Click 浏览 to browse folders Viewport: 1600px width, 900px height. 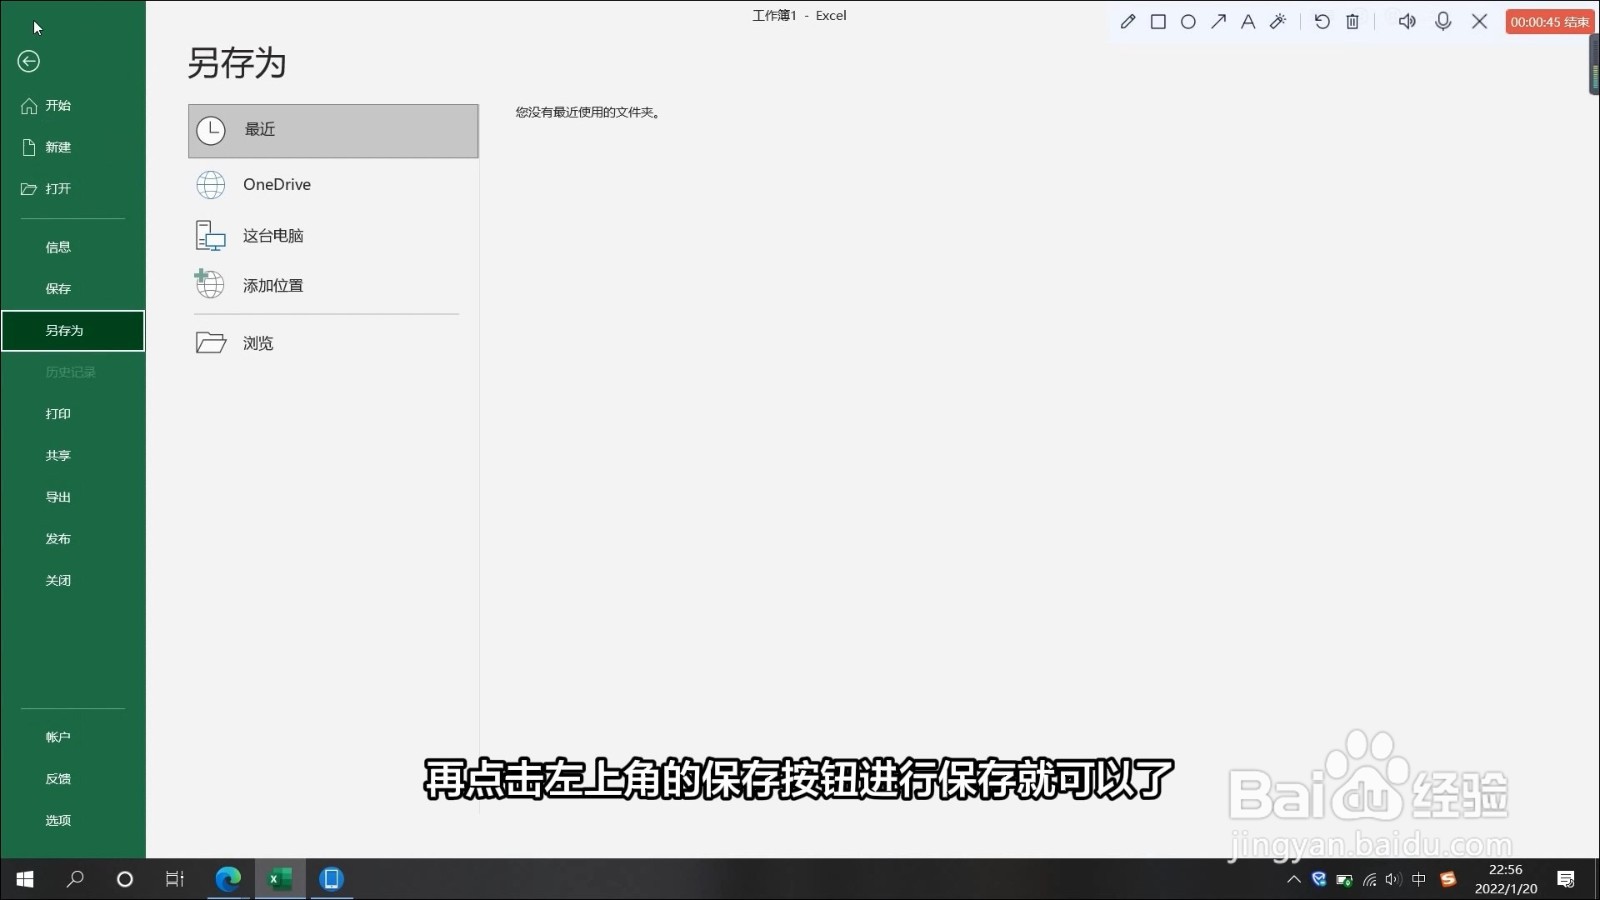[x=333, y=344]
